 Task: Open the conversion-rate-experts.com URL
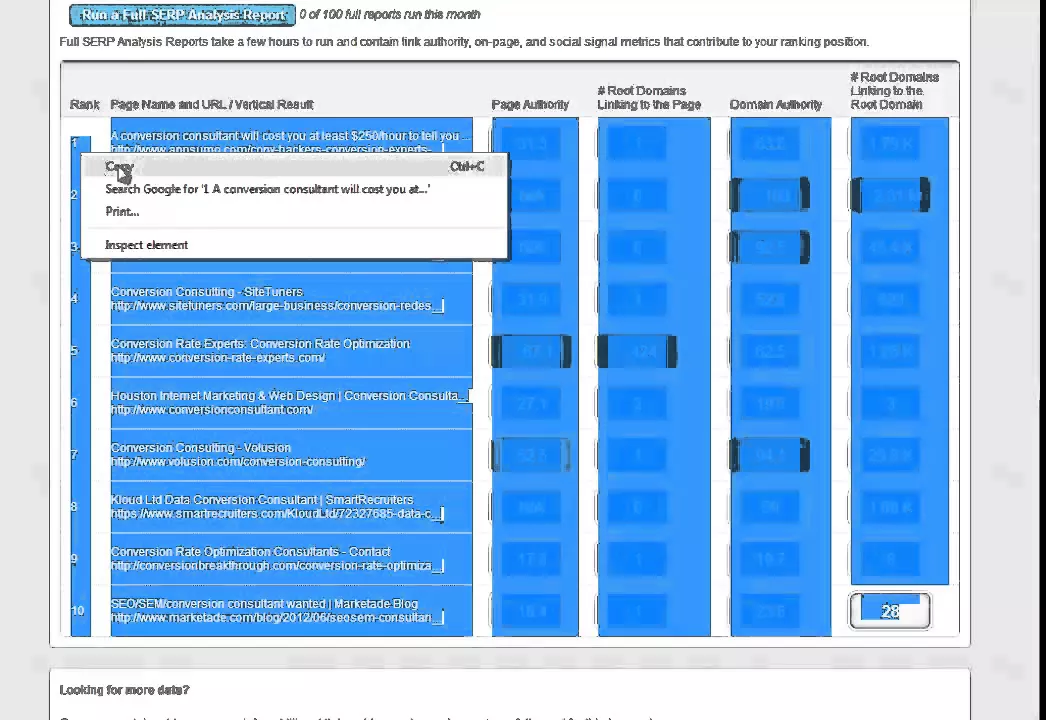(218, 358)
